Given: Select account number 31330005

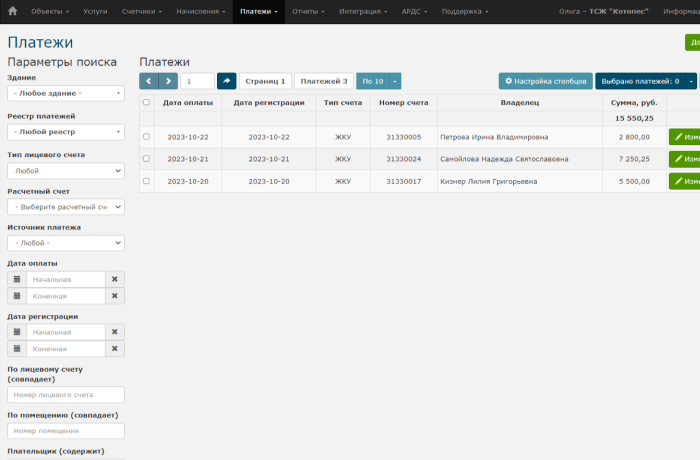Looking at the screenshot, I should click(x=404, y=137).
